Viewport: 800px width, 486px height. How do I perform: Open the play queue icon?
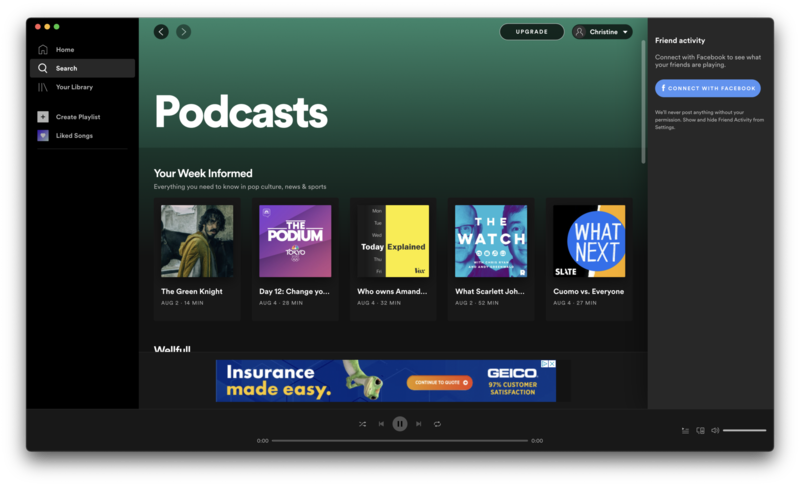[685, 431]
